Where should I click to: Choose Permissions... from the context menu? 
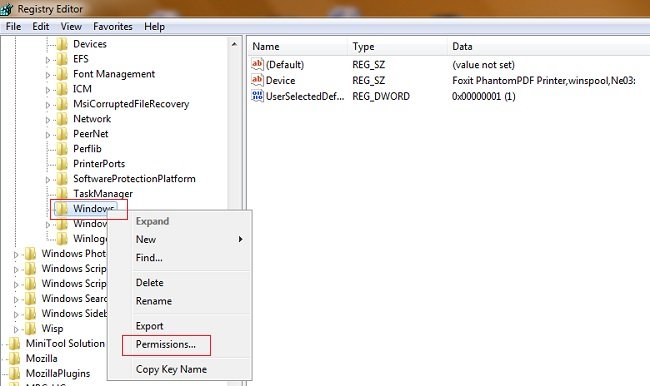[x=166, y=345]
